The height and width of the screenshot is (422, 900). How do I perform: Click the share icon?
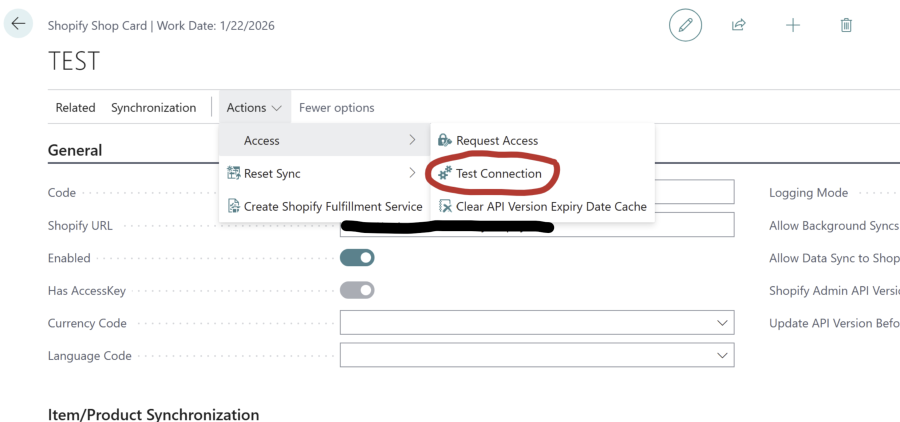coord(739,25)
